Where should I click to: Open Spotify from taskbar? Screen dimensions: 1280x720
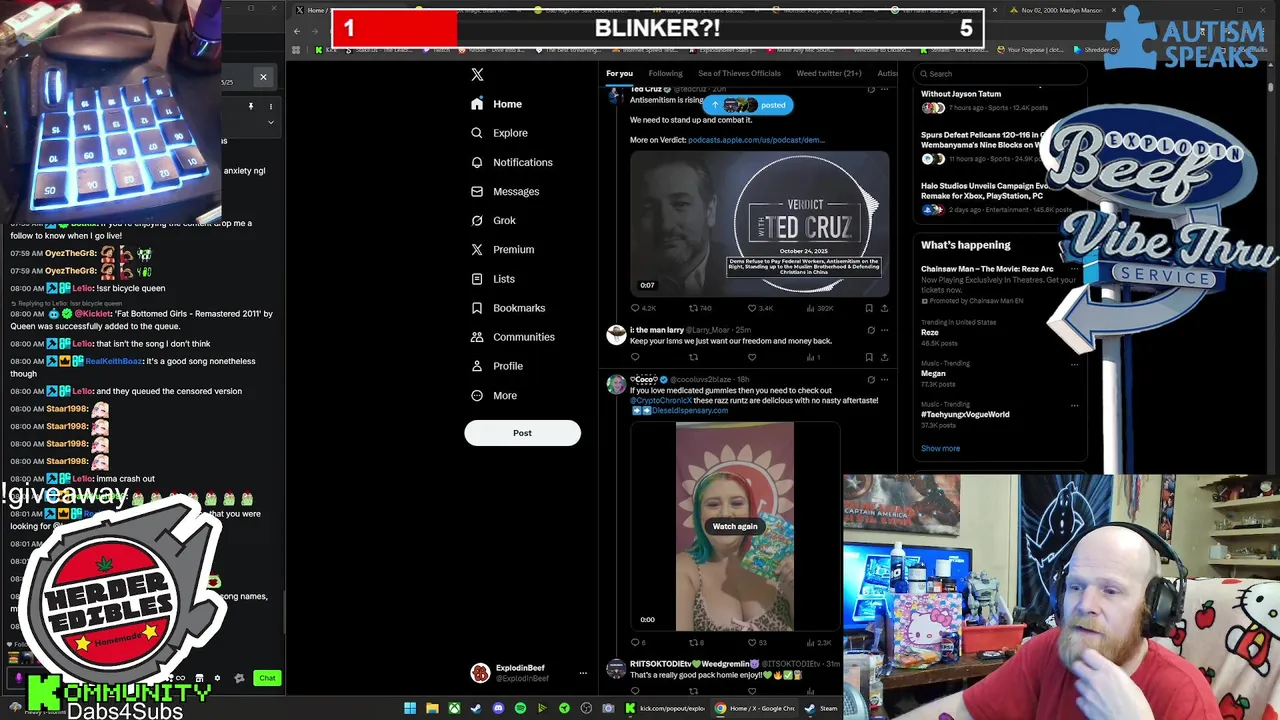point(520,708)
